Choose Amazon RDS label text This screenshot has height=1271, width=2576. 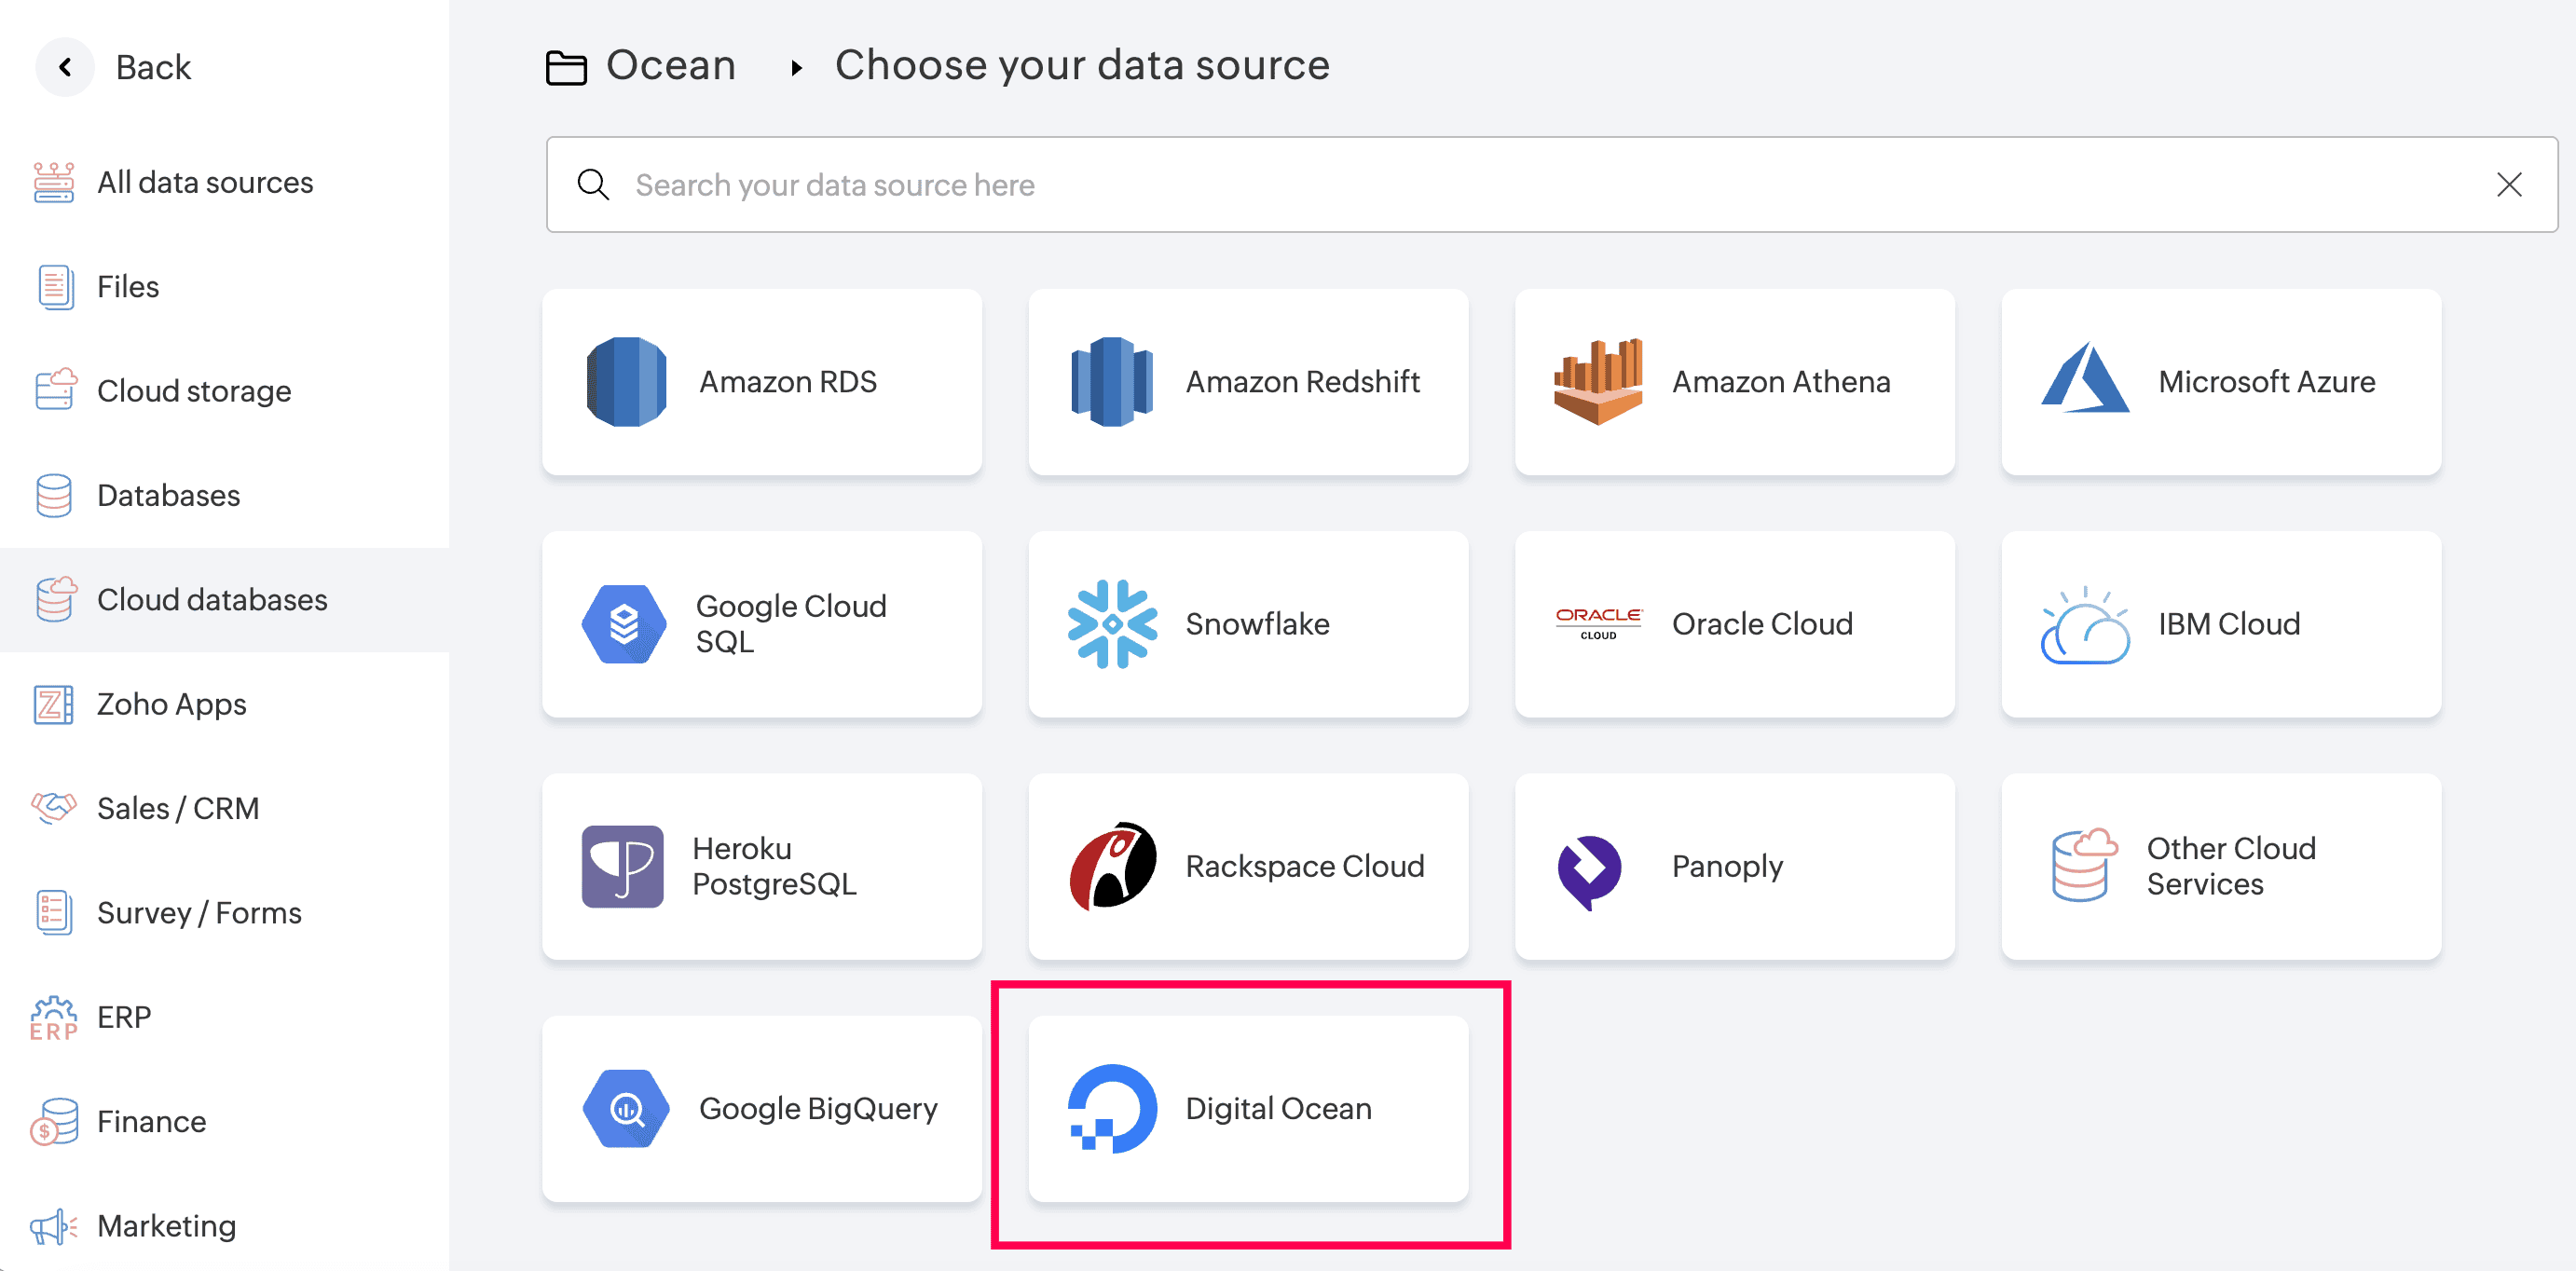click(x=788, y=382)
